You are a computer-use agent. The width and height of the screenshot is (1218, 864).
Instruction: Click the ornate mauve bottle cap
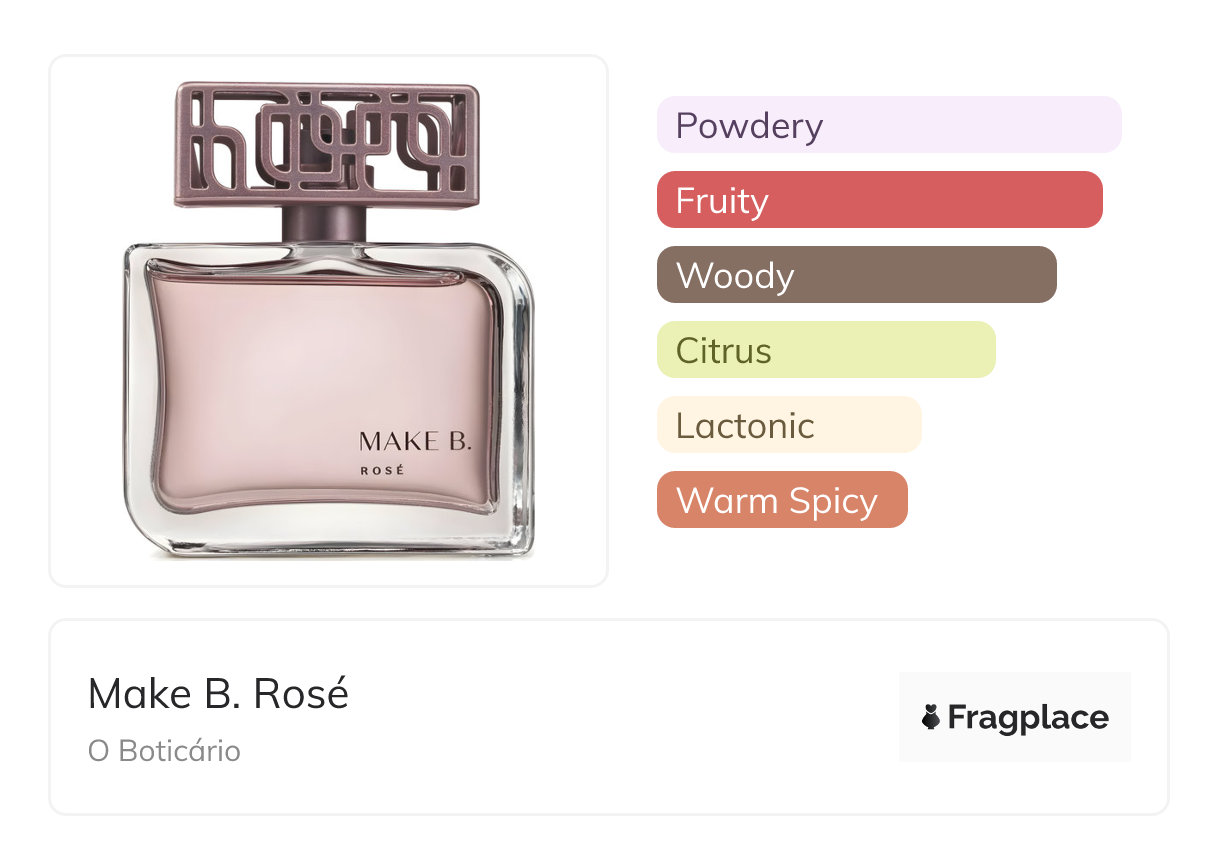[326, 143]
